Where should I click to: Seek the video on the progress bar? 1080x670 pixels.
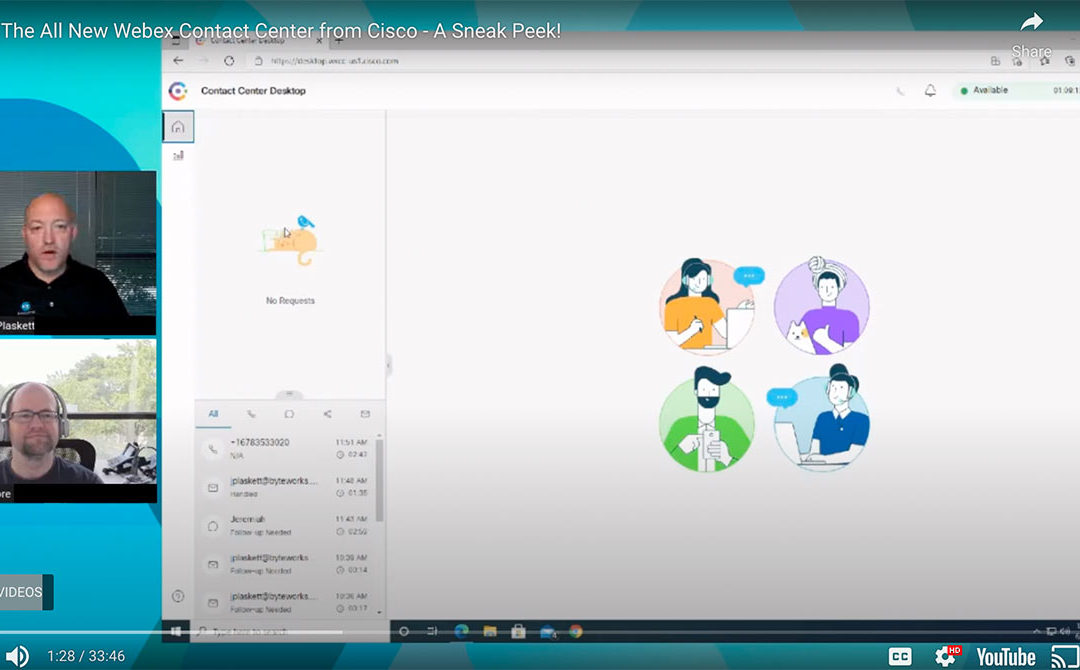540,631
